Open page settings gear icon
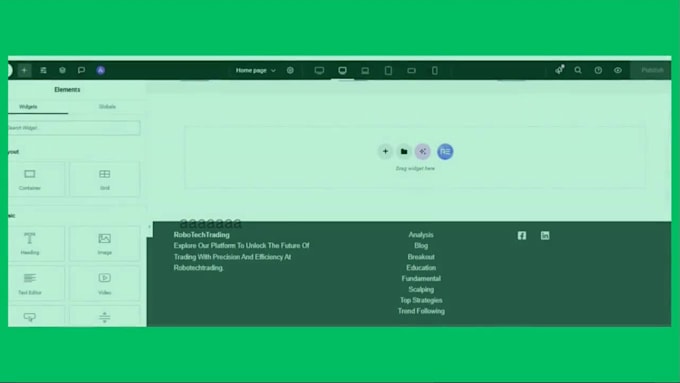Image resolution: width=680 pixels, height=383 pixels. pyautogui.click(x=290, y=70)
